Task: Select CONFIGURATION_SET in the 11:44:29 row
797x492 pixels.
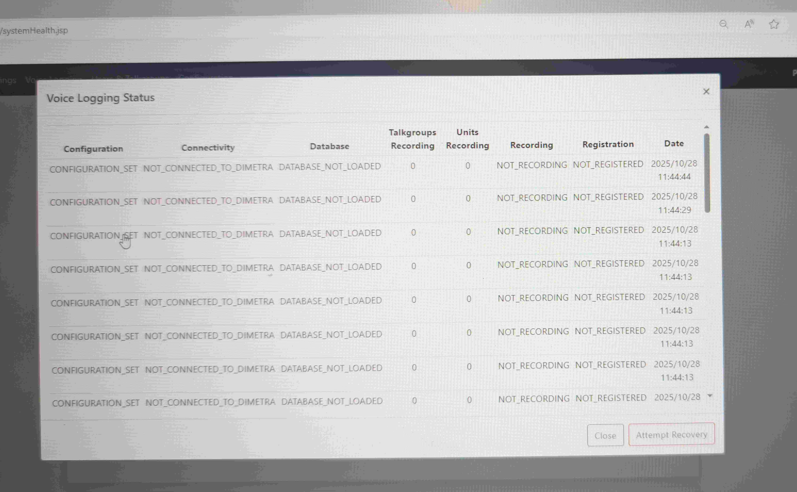Action: click(94, 202)
